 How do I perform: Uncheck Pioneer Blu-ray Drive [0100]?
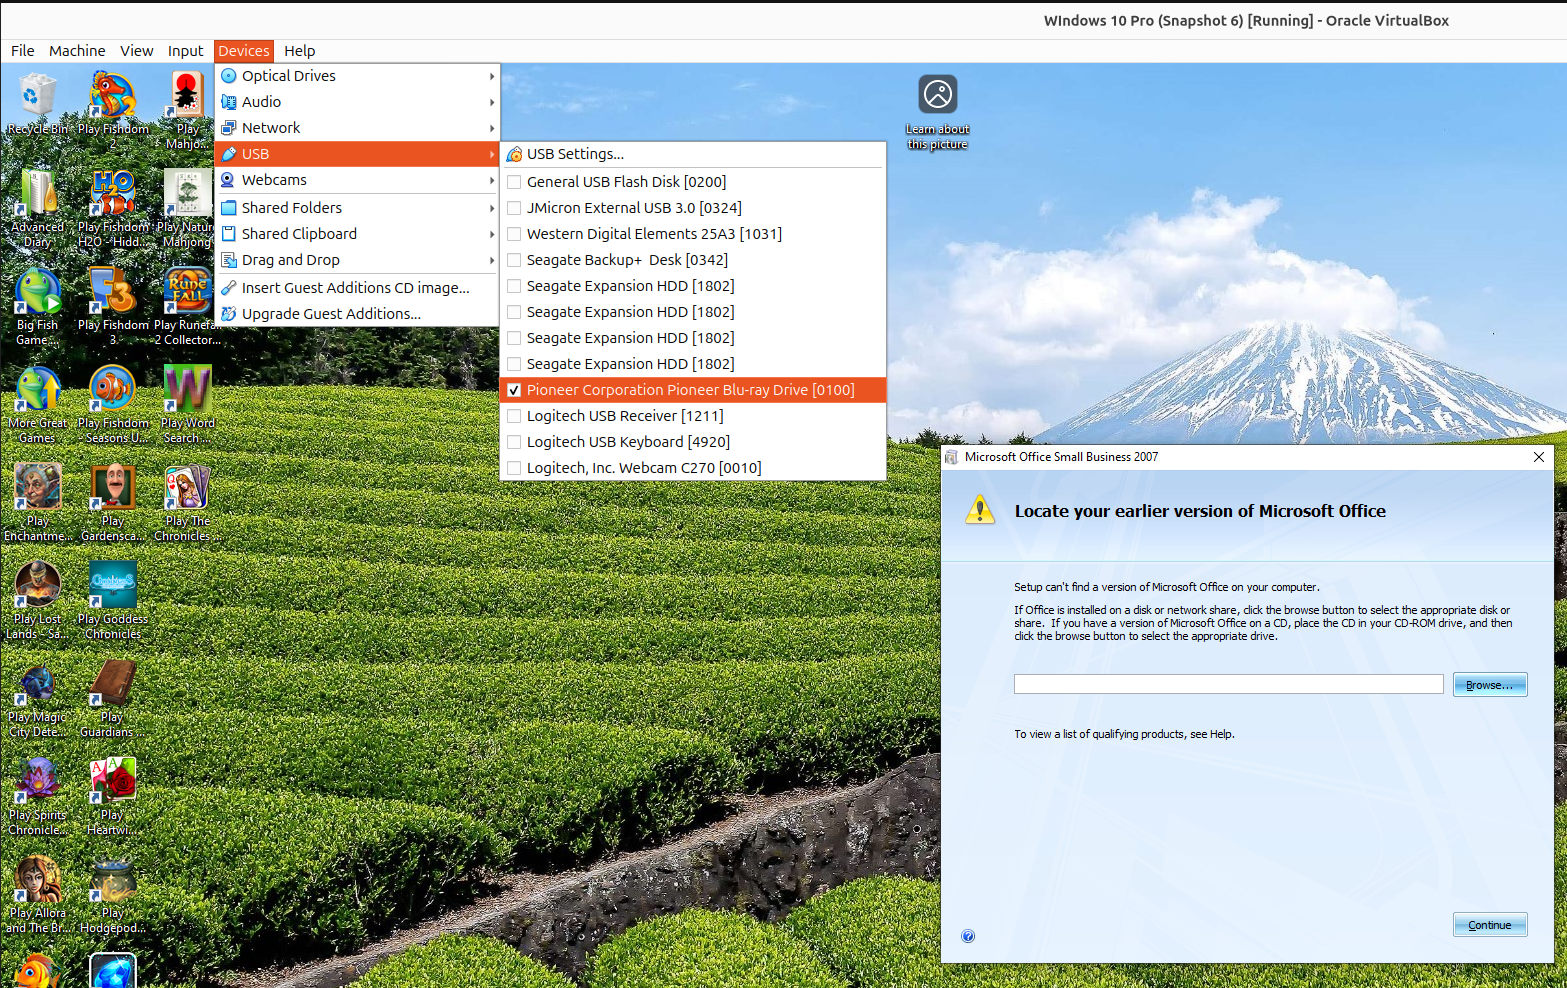coord(692,390)
